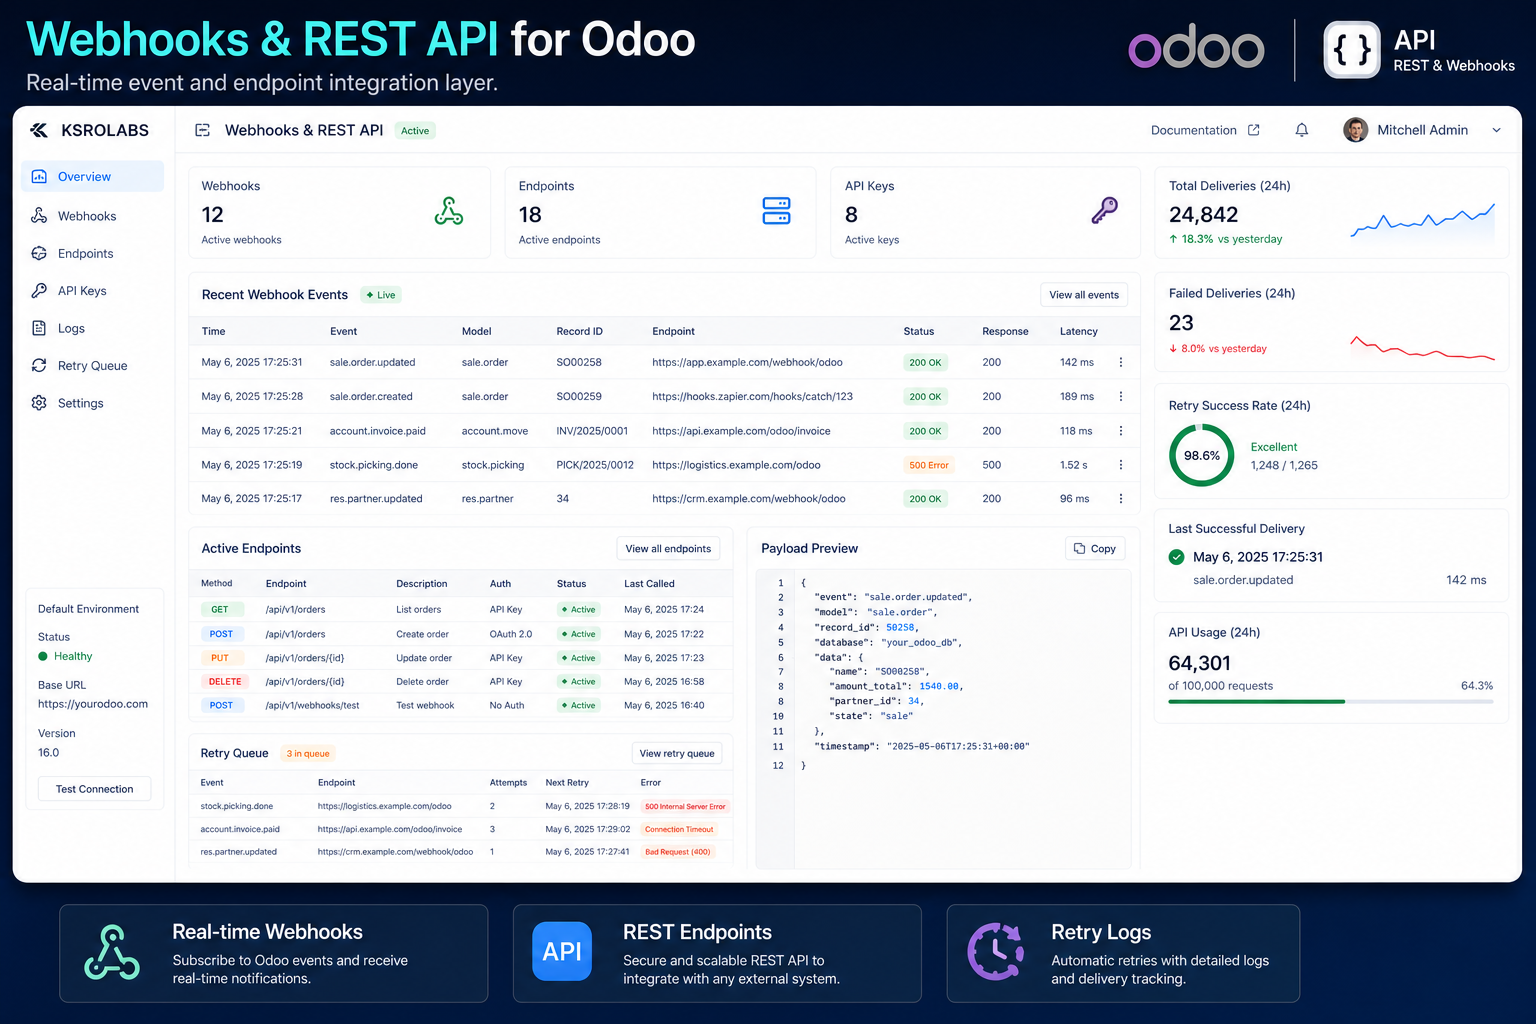Click Test Connection button
This screenshot has width=1536, height=1024.
pos(94,789)
